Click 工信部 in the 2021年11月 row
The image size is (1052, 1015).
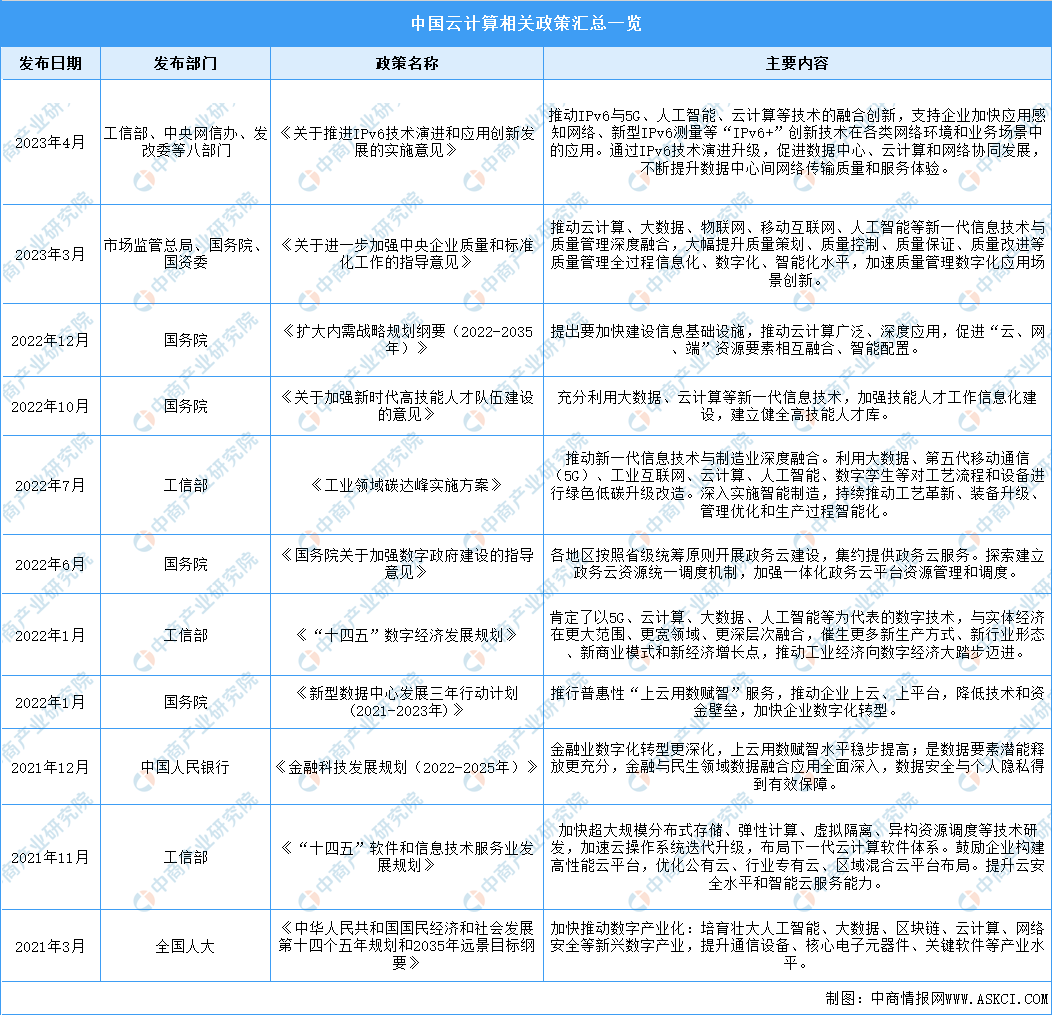[185, 857]
